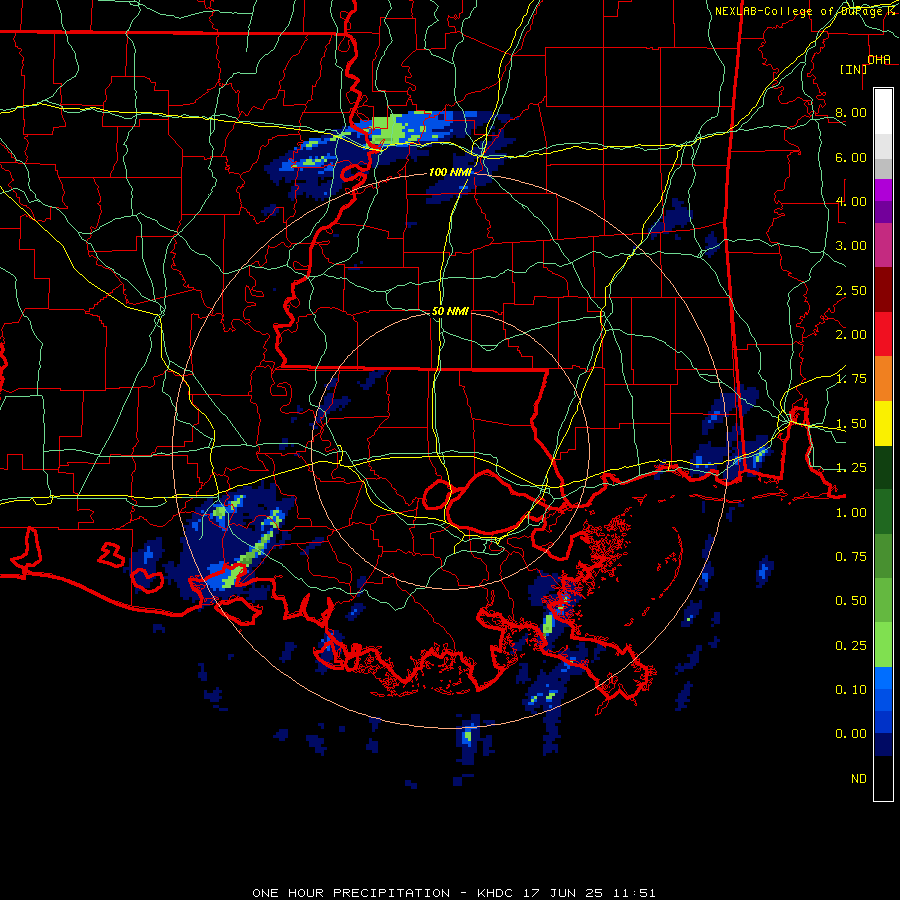
Task: Pick the bright magenta legend swatch
Action: [x=883, y=190]
